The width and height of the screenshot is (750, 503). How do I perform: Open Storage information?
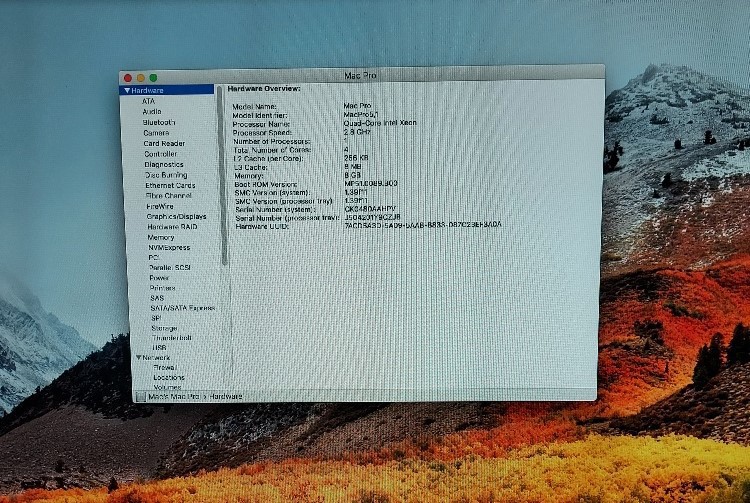click(164, 328)
